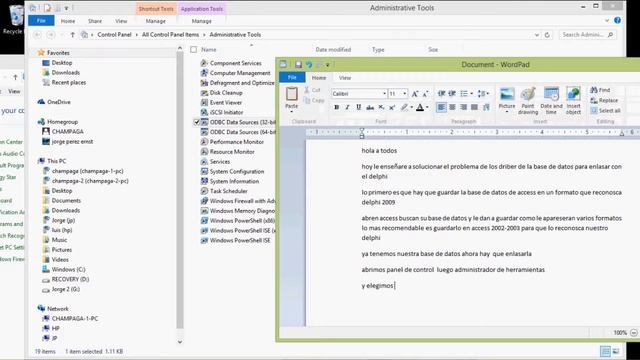Toggle bold formatting in WordPad

(x=336, y=107)
